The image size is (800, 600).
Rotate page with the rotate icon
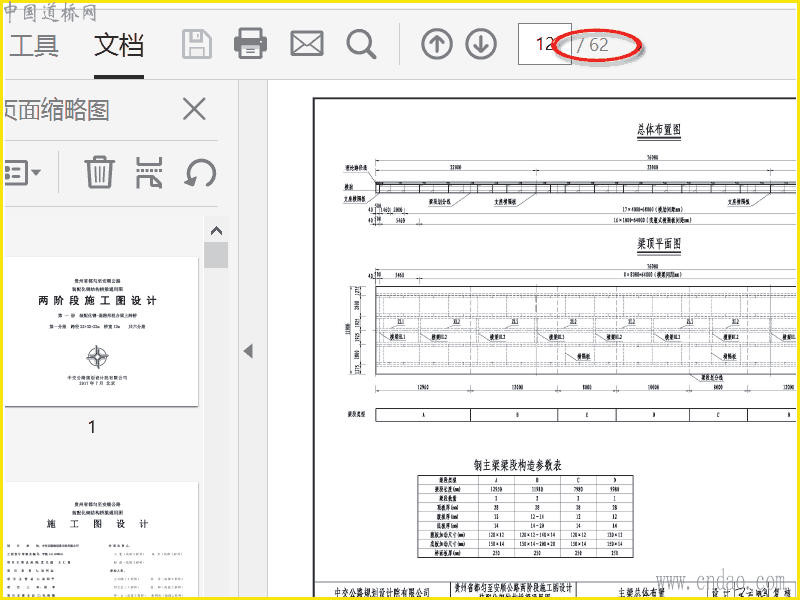[x=200, y=172]
